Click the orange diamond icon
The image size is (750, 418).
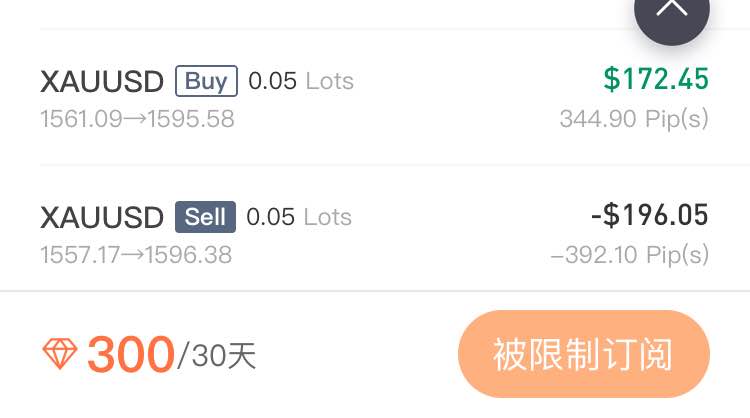tap(59, 354)
